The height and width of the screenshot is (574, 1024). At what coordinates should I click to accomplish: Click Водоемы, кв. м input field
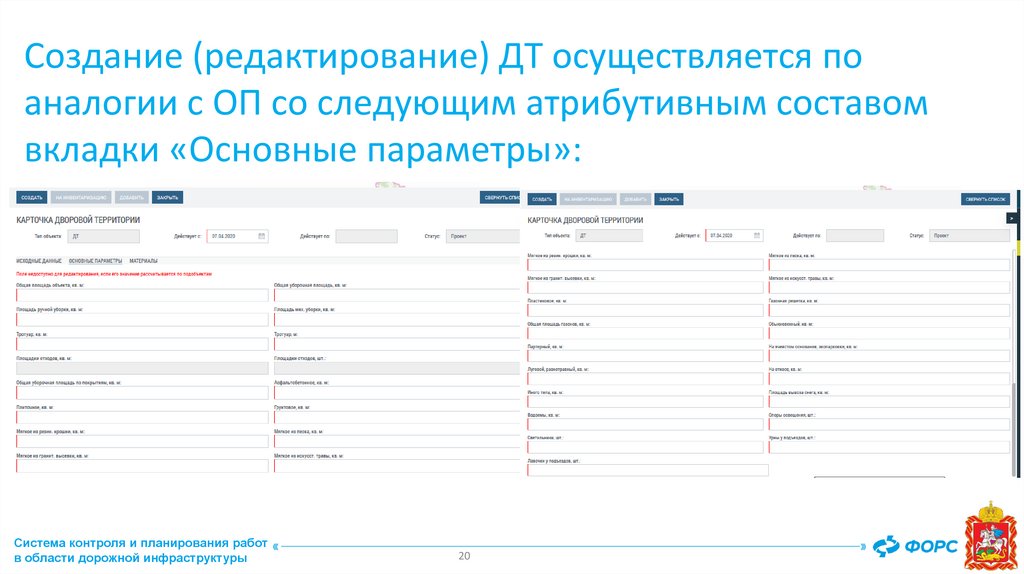(645, 424)
